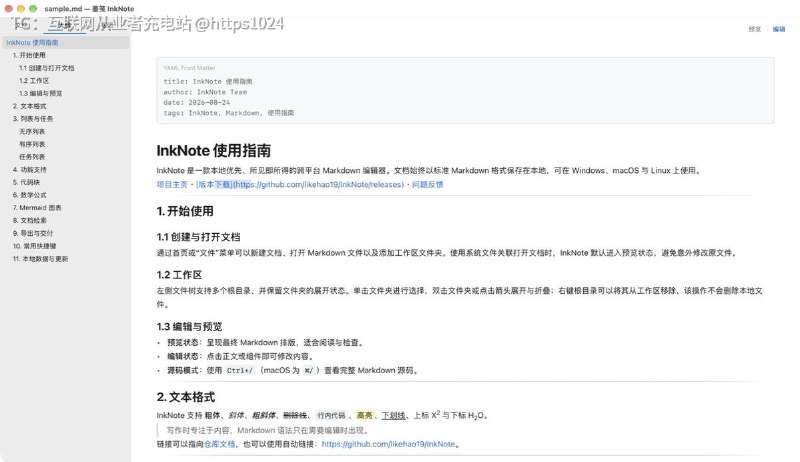
Task: Click the InkNote 使用指南 main heading
Action: pyautogui.click(x=213, y=150)
